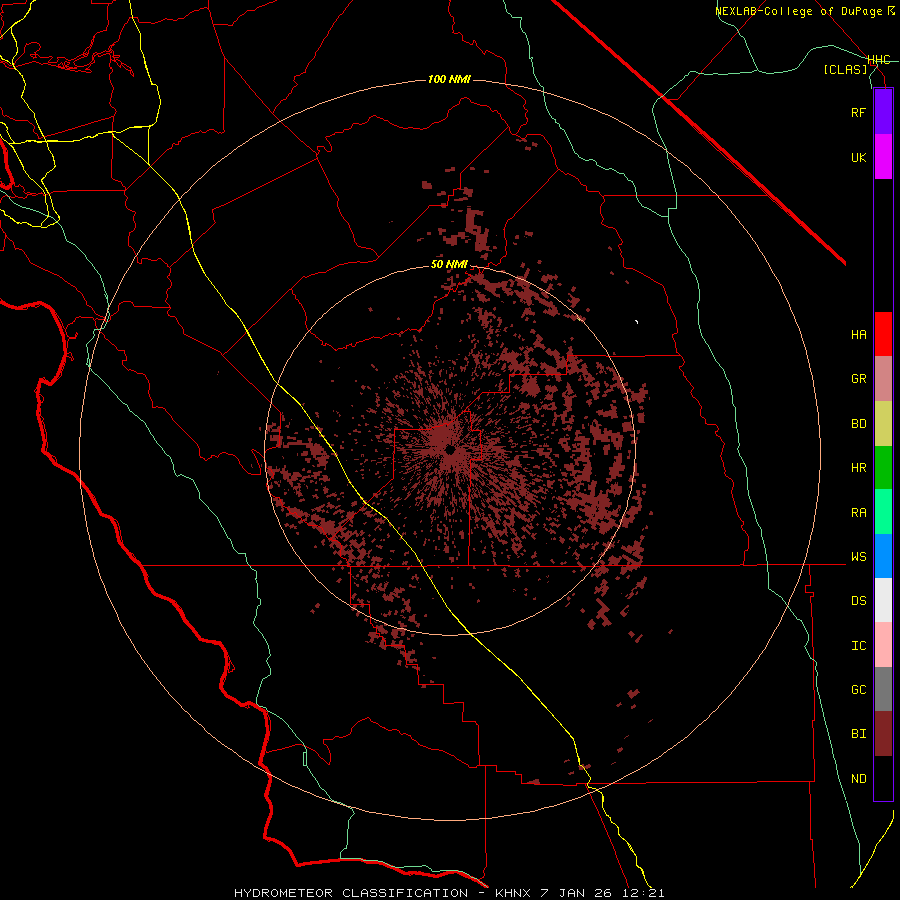This screenshot has height=900, width=900.
Task: Click the WS legend label
Action: point(858,557)
